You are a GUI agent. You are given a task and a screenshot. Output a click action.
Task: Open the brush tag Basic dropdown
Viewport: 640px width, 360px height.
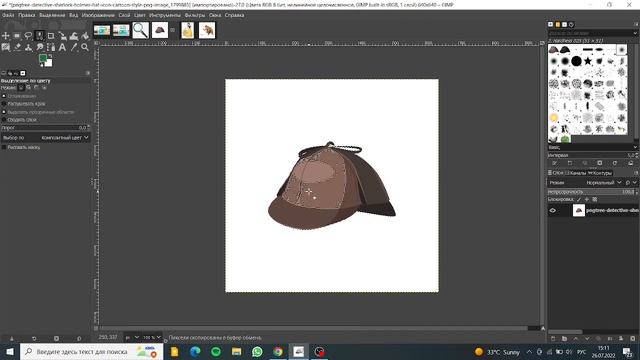tap(592, 147)
